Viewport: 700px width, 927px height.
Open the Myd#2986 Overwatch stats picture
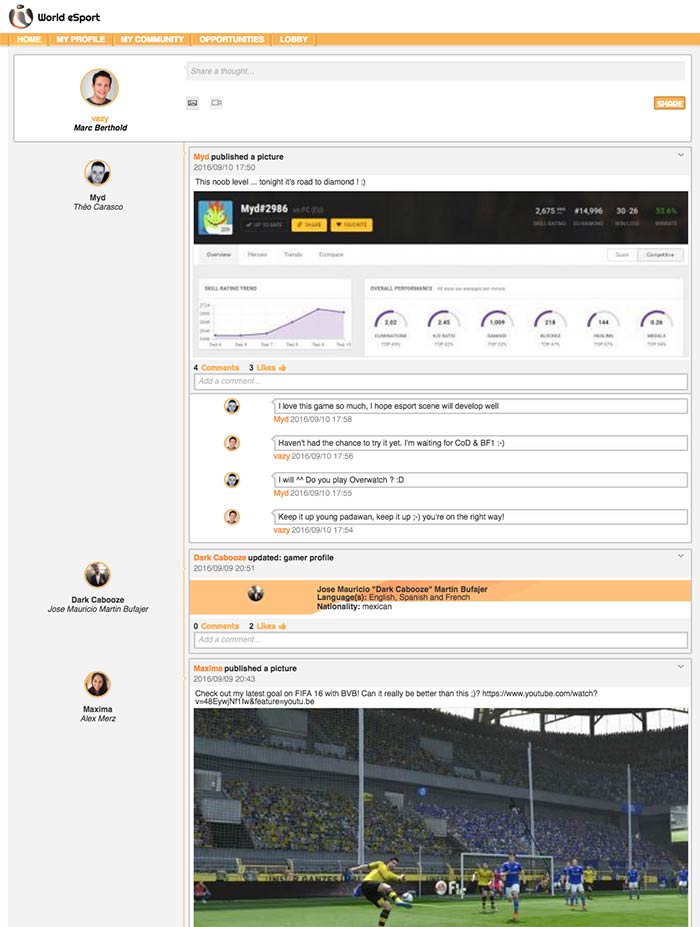click(x=440, y=275)
